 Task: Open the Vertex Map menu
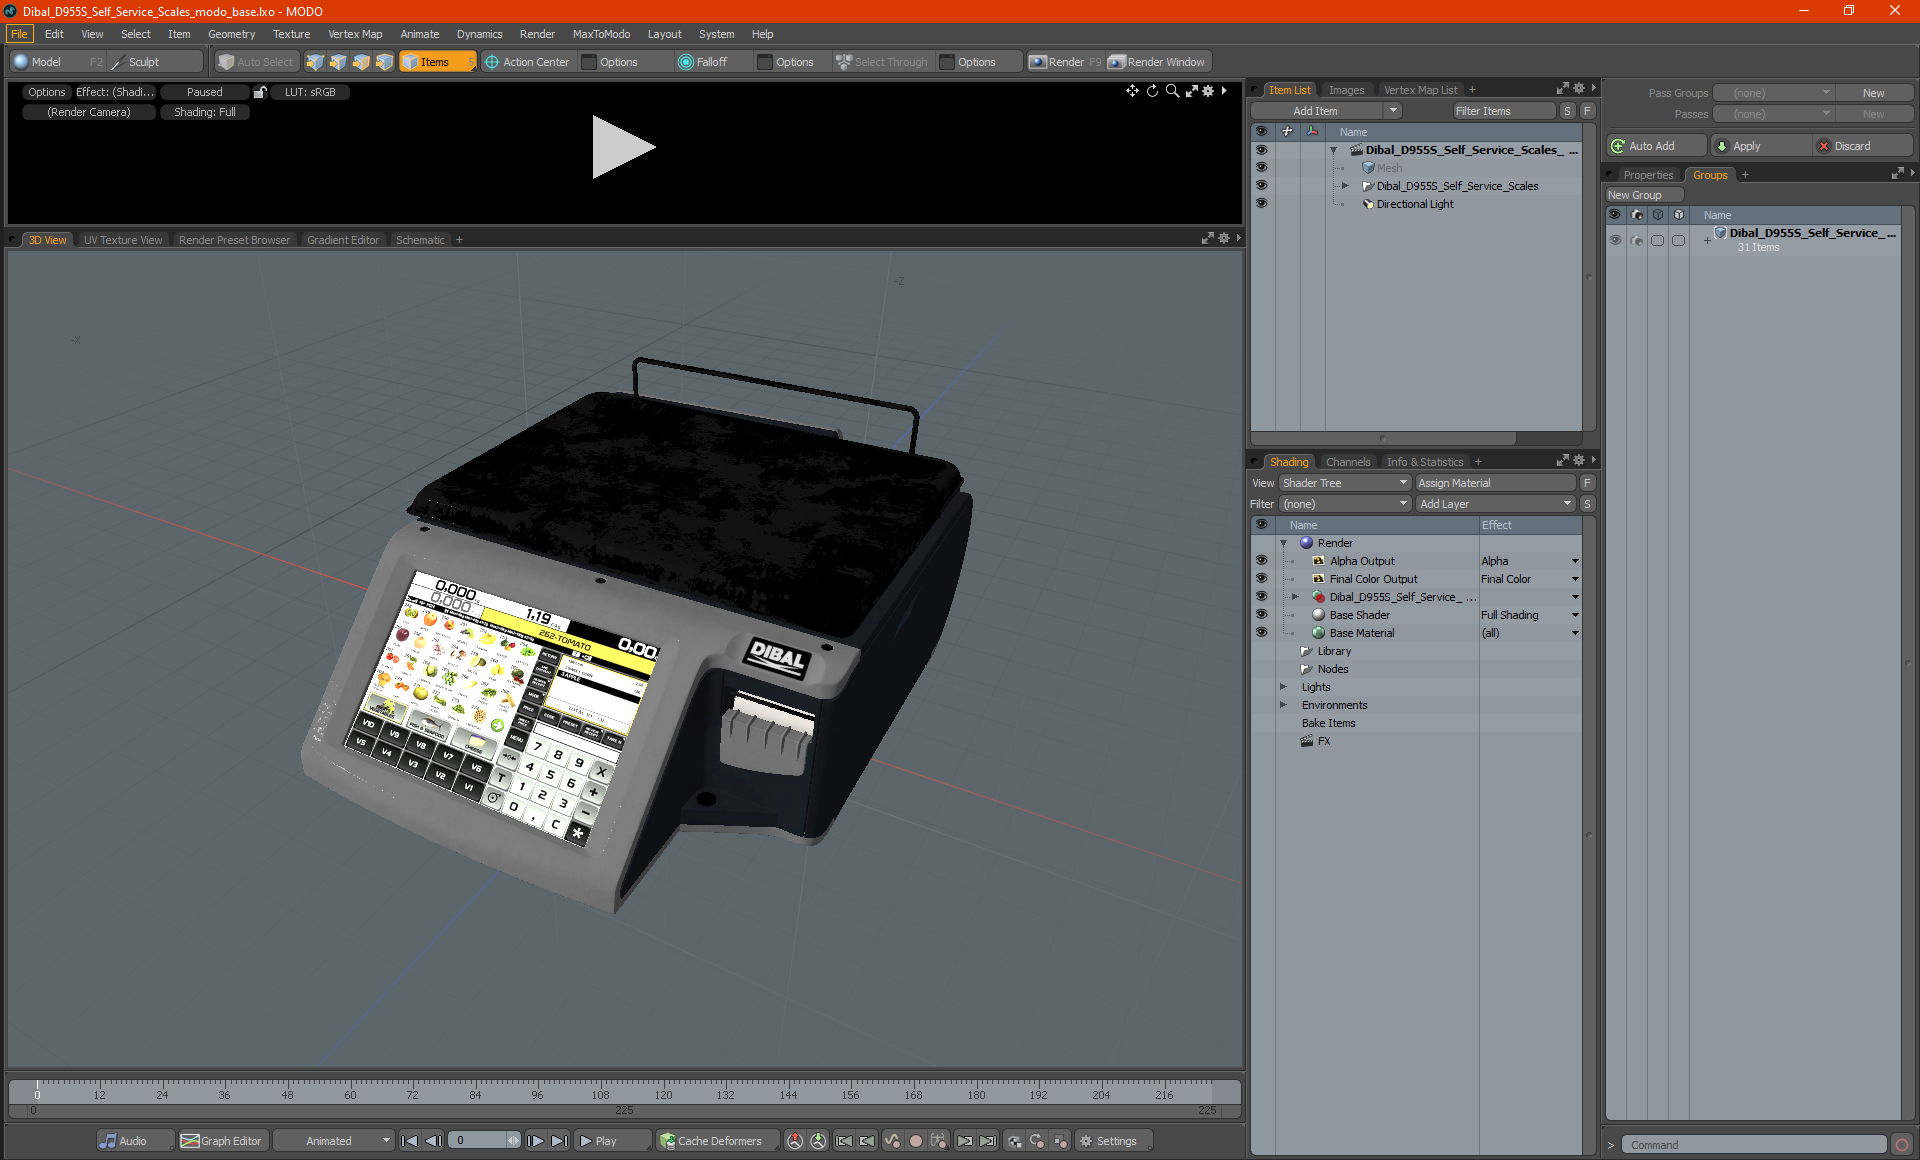click(x=355, y=34)
